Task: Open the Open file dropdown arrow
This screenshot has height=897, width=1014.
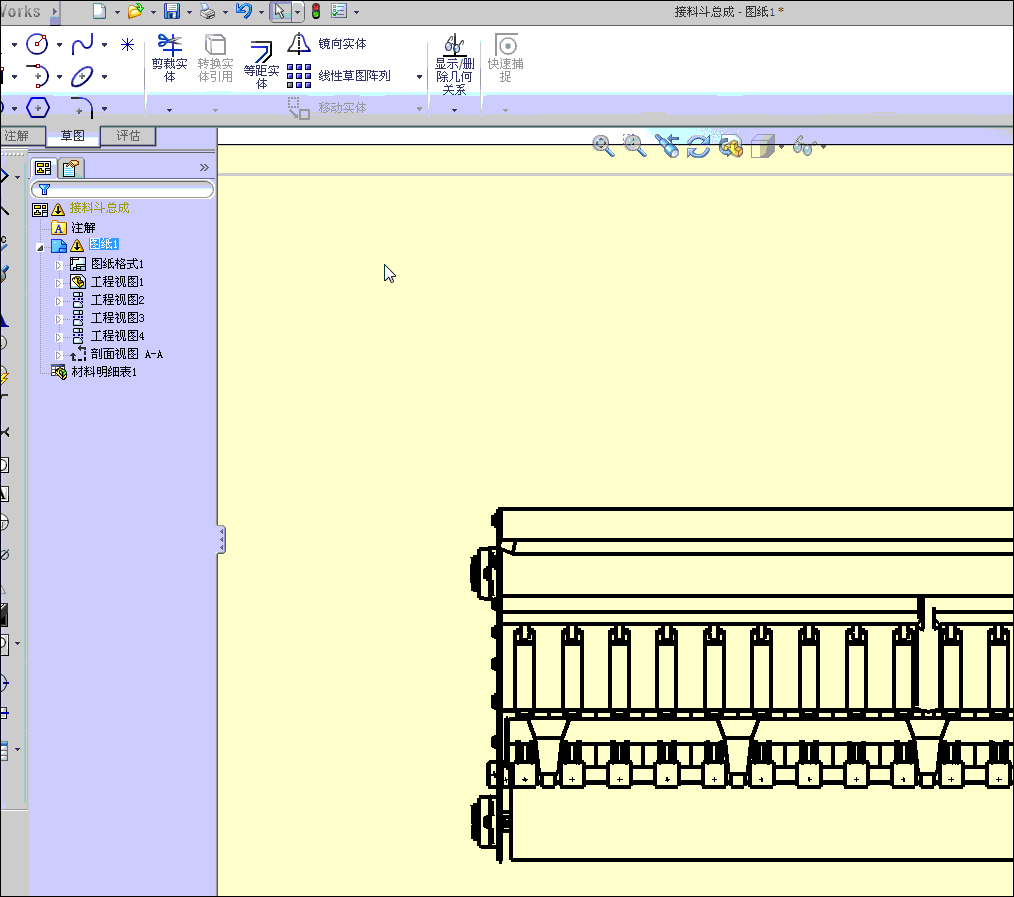Action: tap(153, 12)
